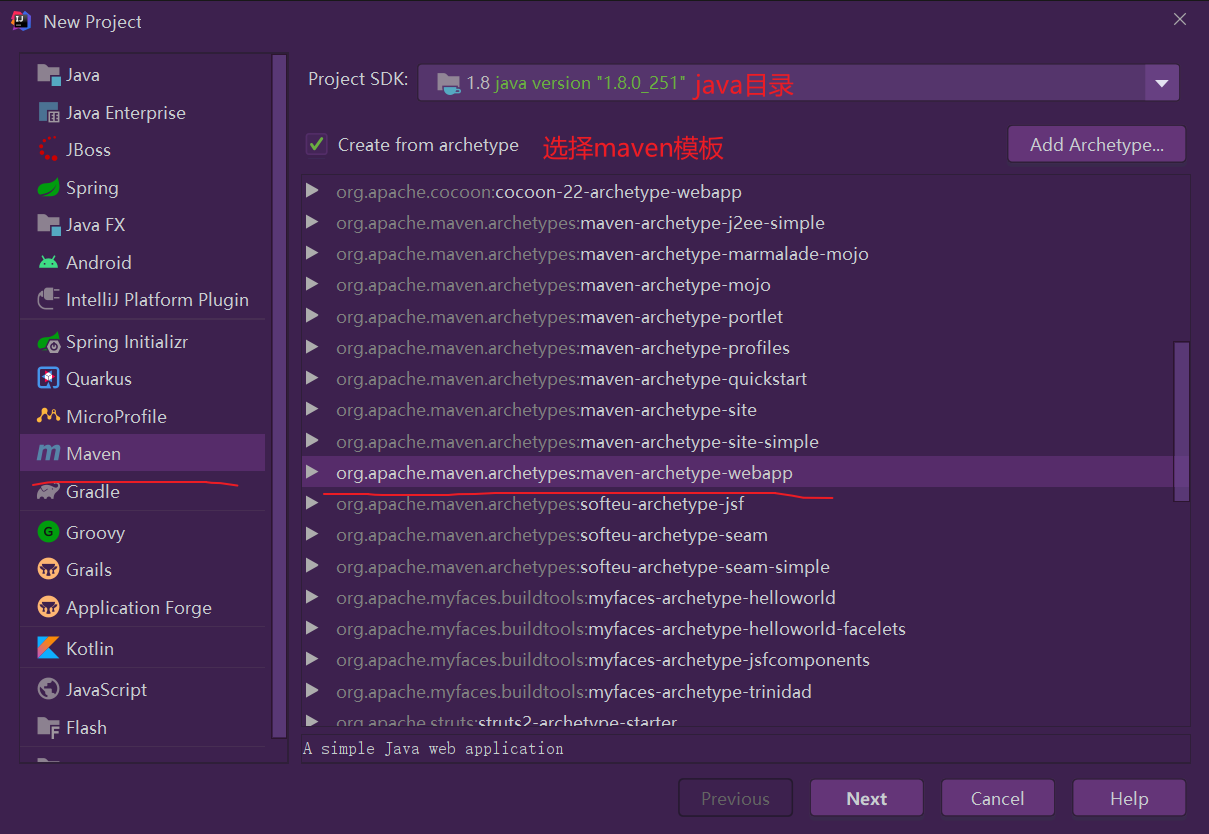Click the IntelliJ Platform Plugin icon

click(x=48, y=299)
